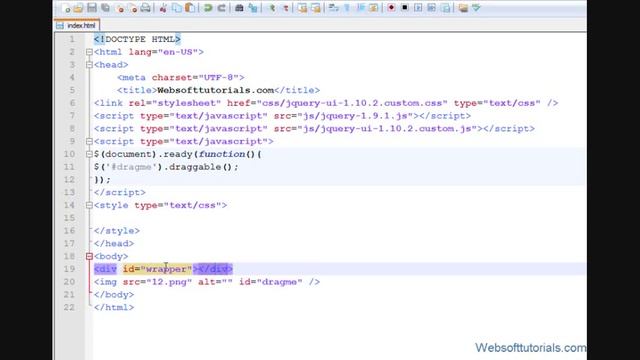This screenshot has height=360, width=640.
Task: Click the closing </style> tag
Action: (117, 231)
